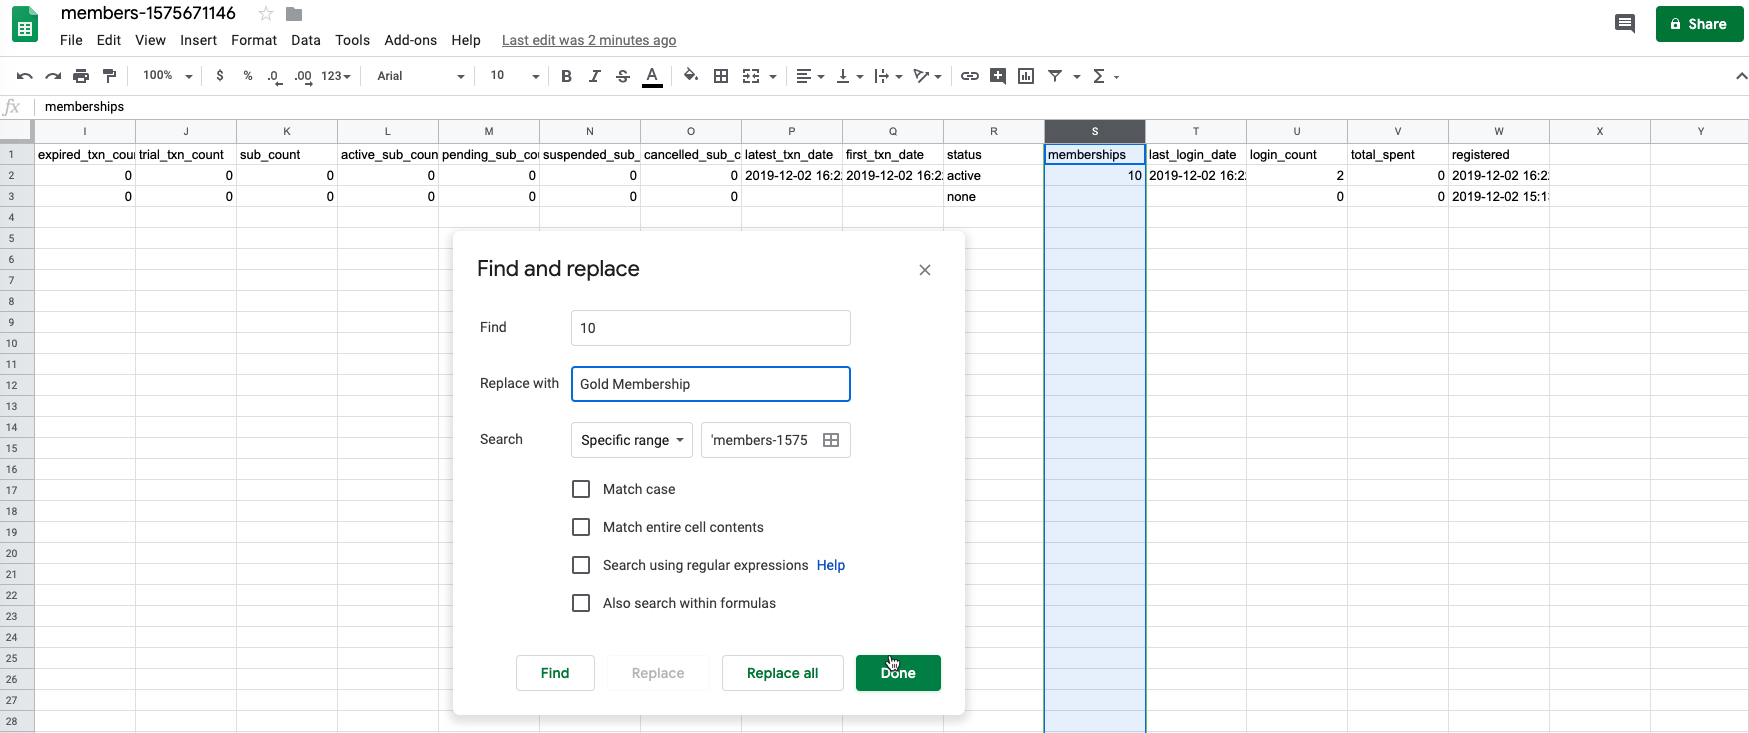The width and height of the screenshot is (1749, 733).
Task: Toggle strikethrough formatting
Action: click(x=623, y=76)
